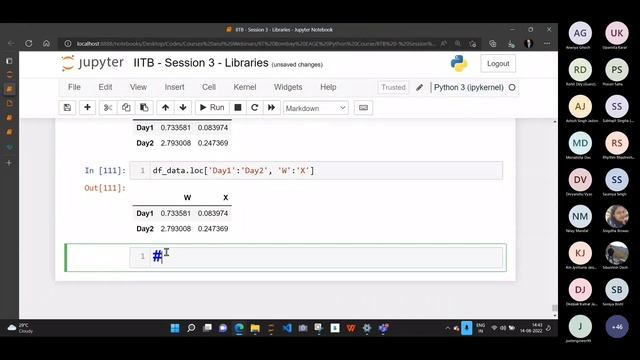
Task: Select participant MD avatar
Action: 580,143
